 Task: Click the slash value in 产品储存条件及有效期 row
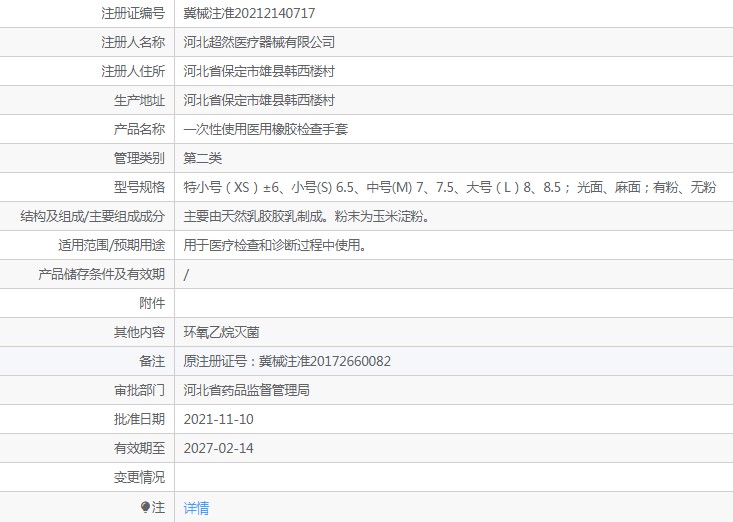pos(186,274)
